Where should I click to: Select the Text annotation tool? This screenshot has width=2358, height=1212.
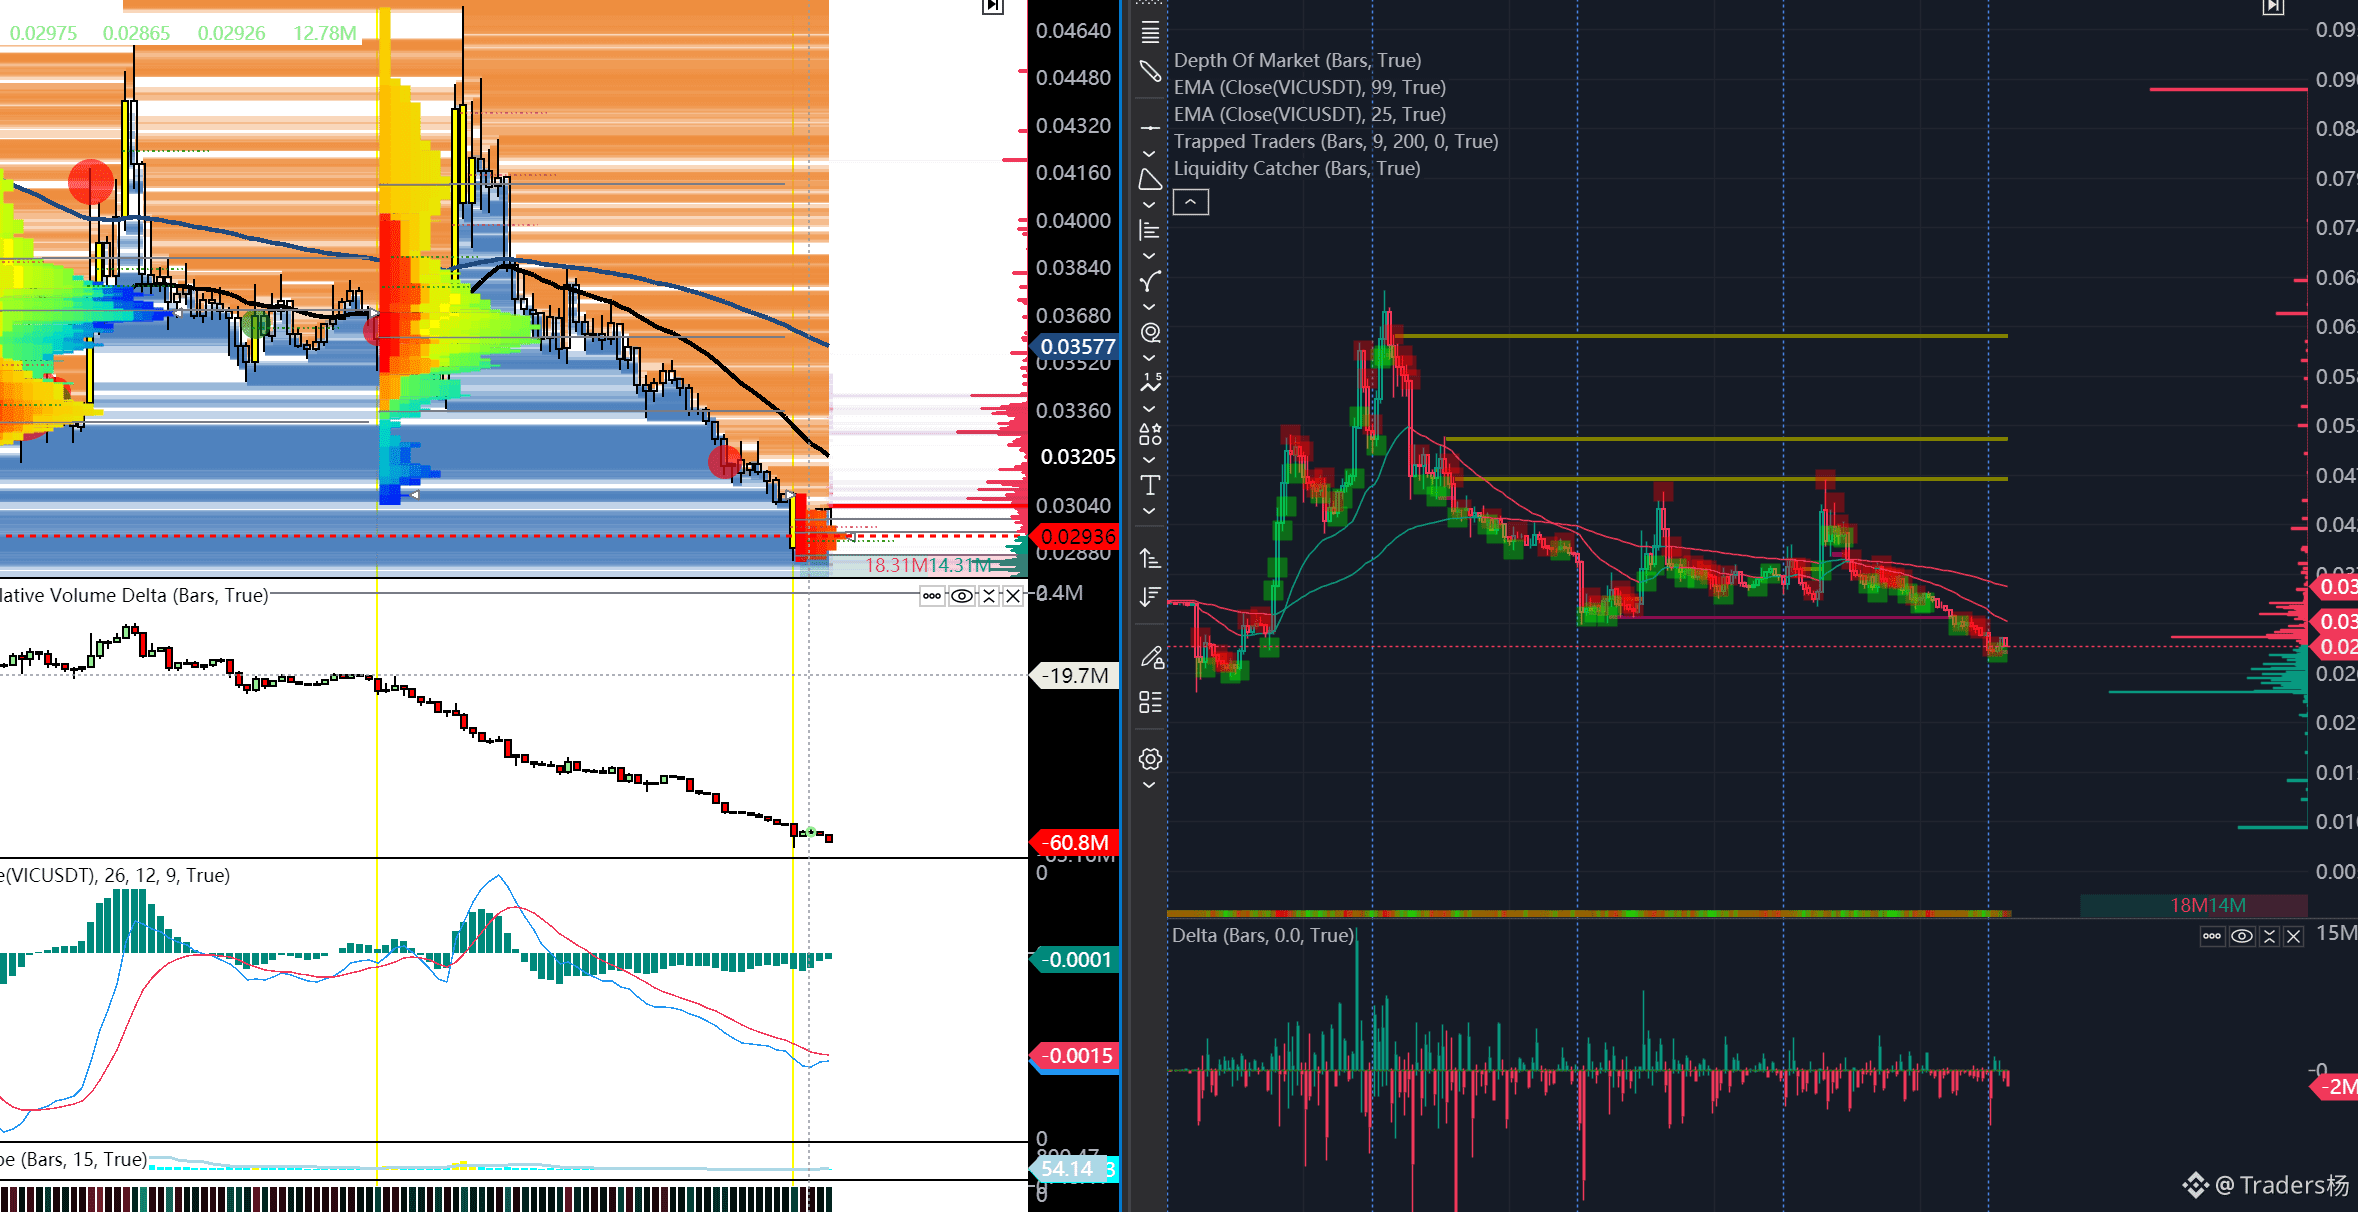coord(1150,485)
